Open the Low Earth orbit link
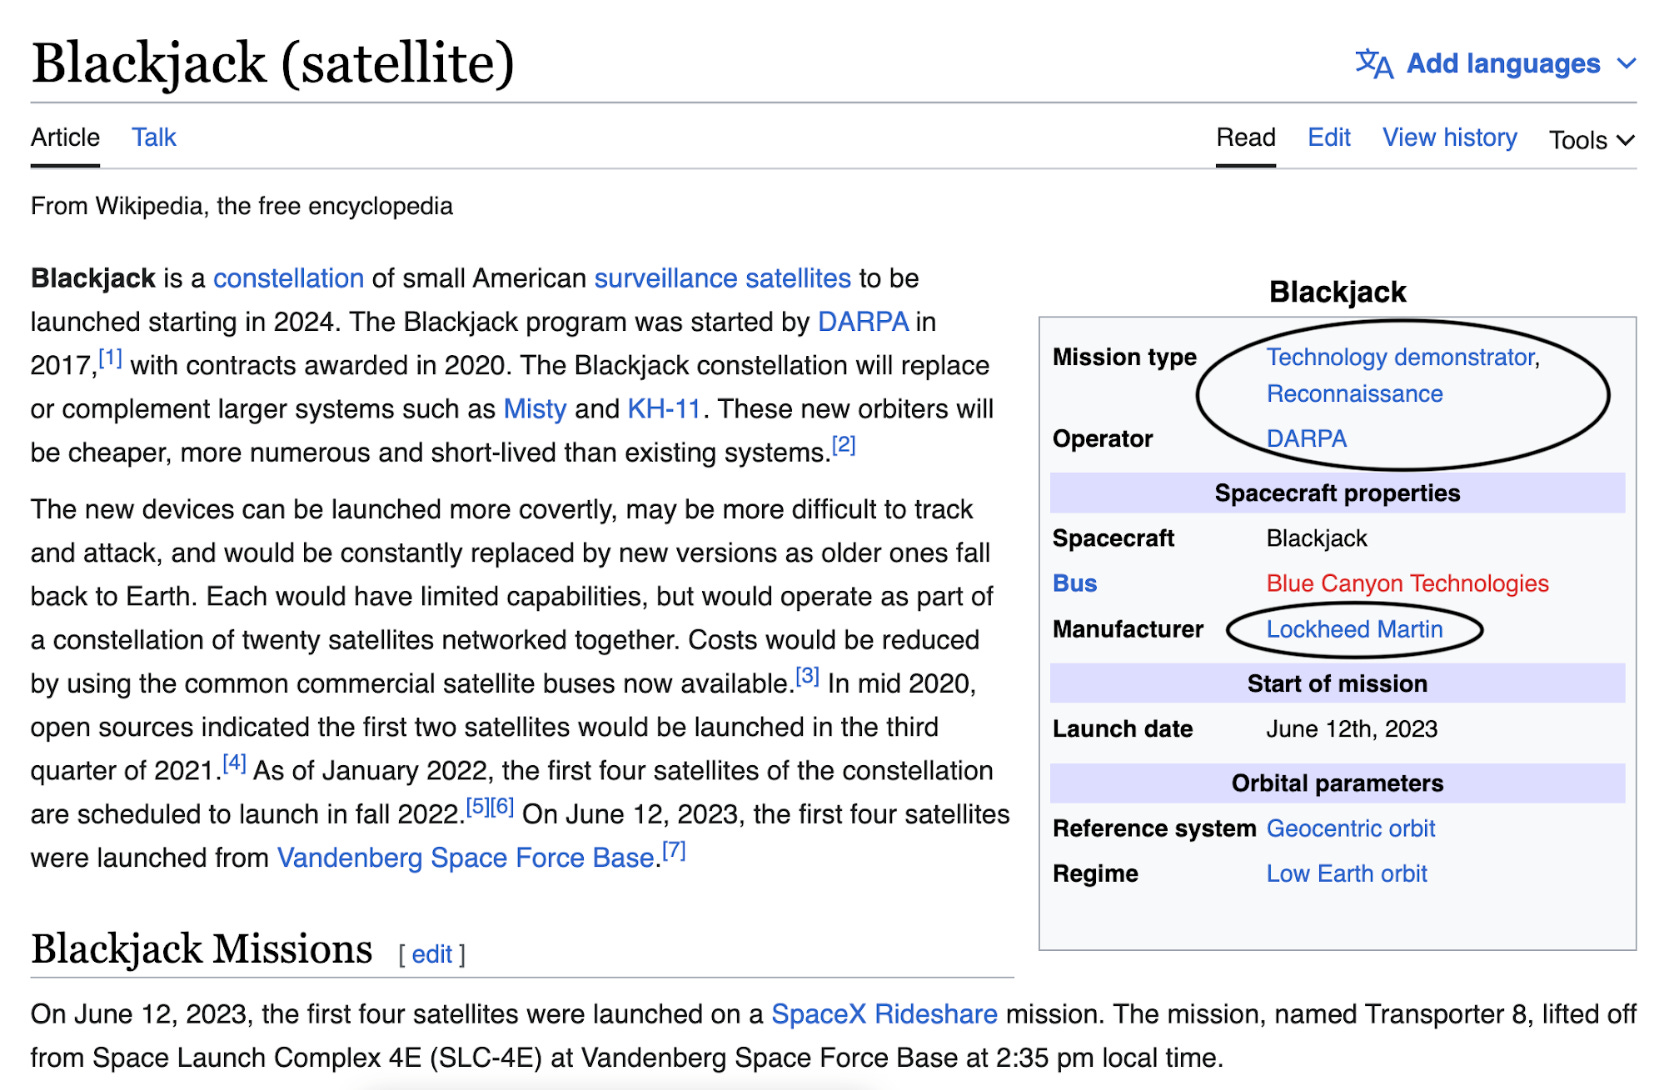 pyautogui.click(x=1346, y=874)
